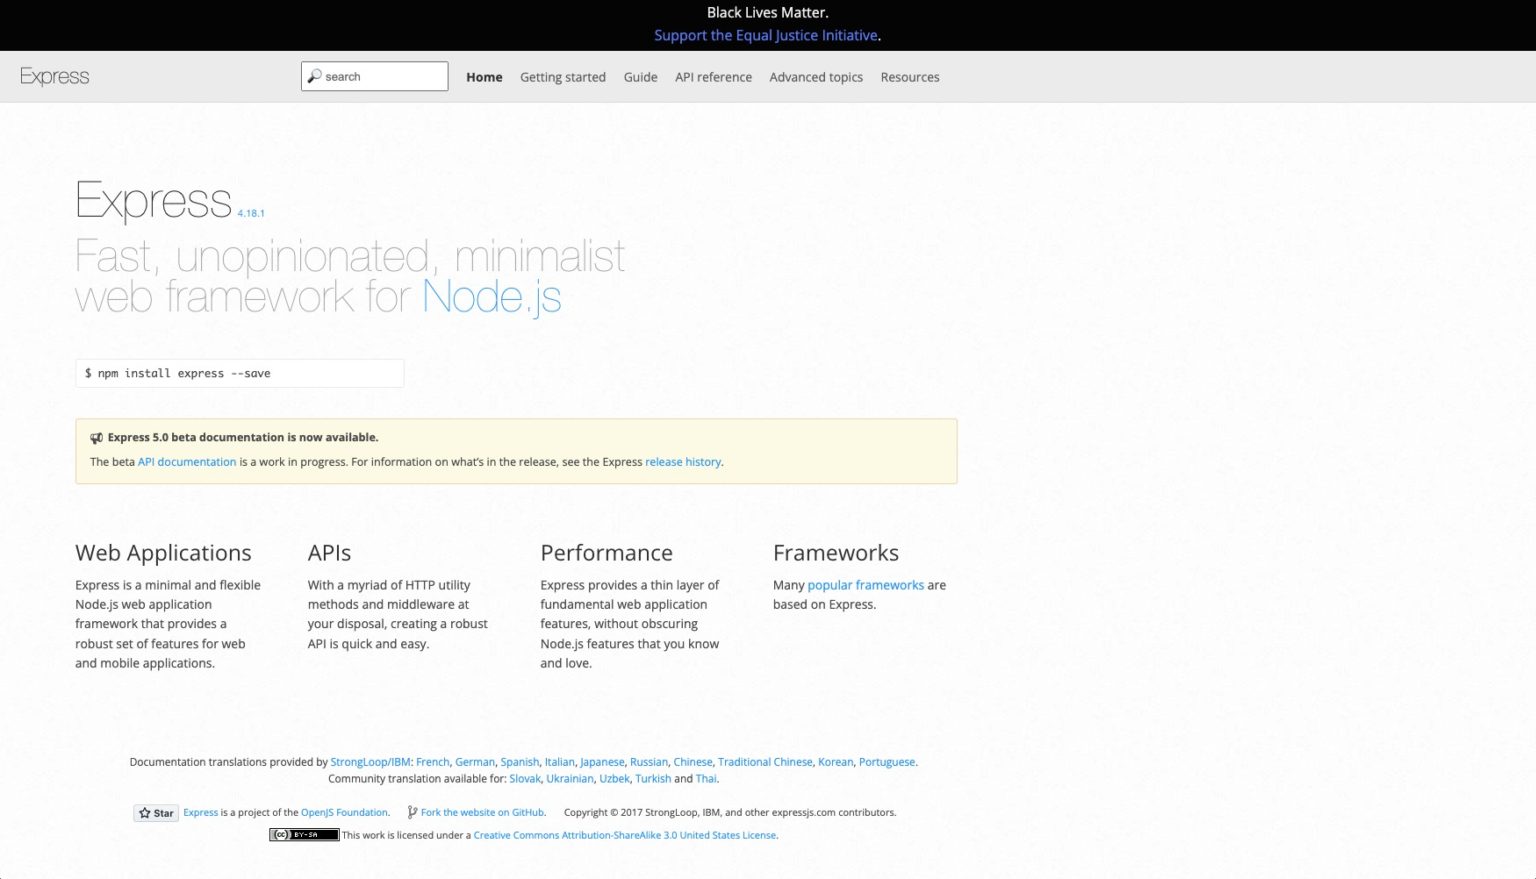This screenshot has width=1536, height=879.
Task: Click the magnifying glass search icon
Action: point(314,76)
